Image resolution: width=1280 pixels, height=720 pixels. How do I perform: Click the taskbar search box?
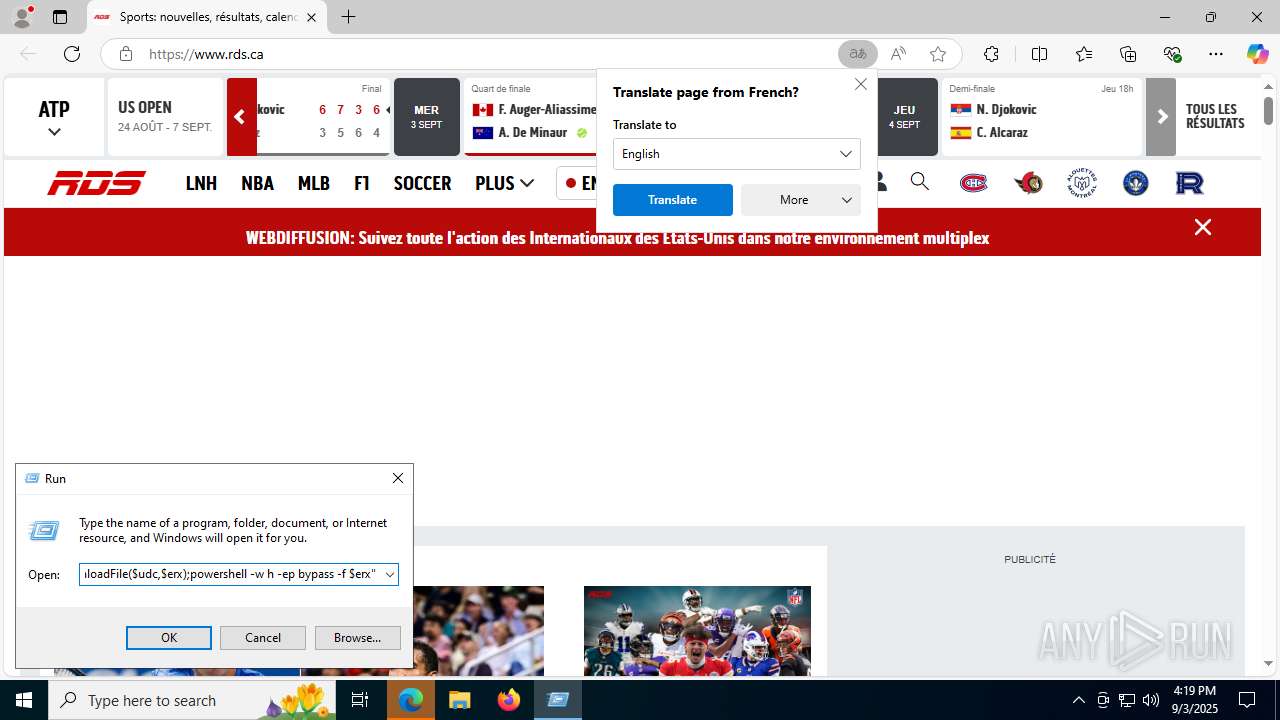click(x=193, y=700)
